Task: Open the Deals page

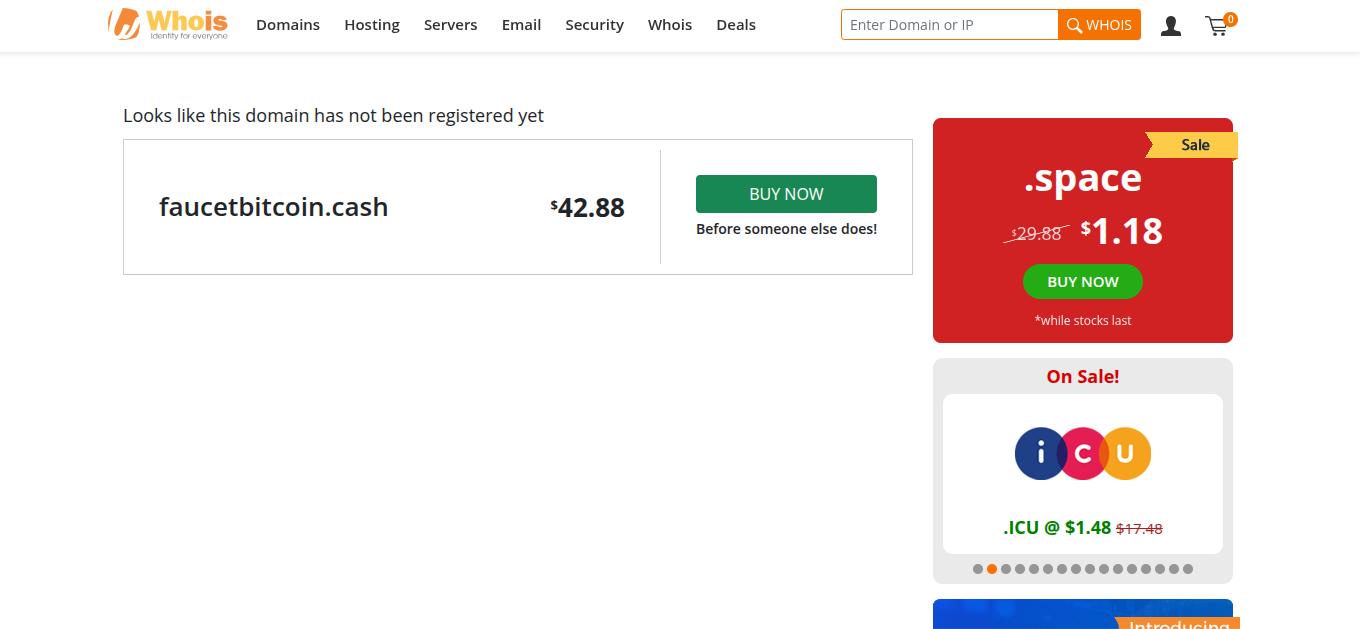Action: tap(736, 25)
